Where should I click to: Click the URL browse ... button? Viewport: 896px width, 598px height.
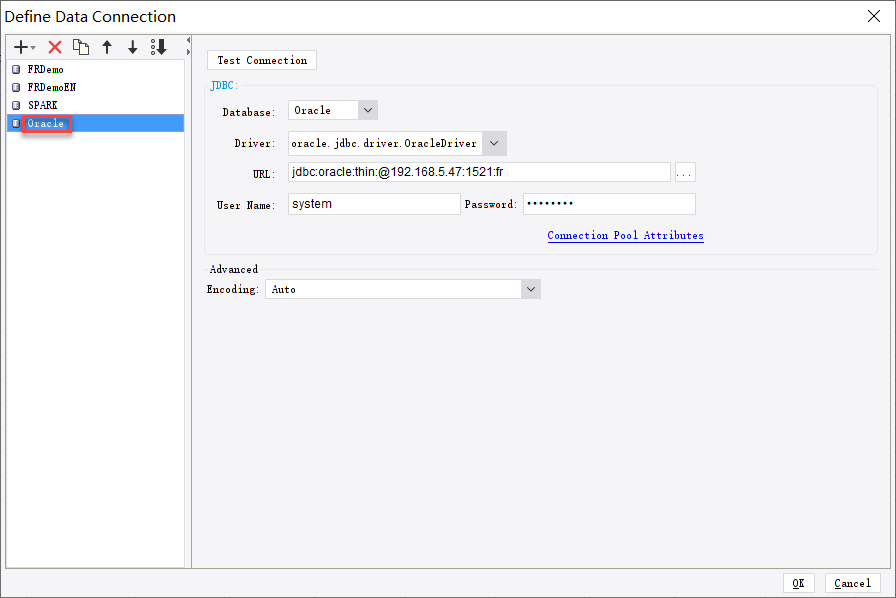click(x=685, y=171)
